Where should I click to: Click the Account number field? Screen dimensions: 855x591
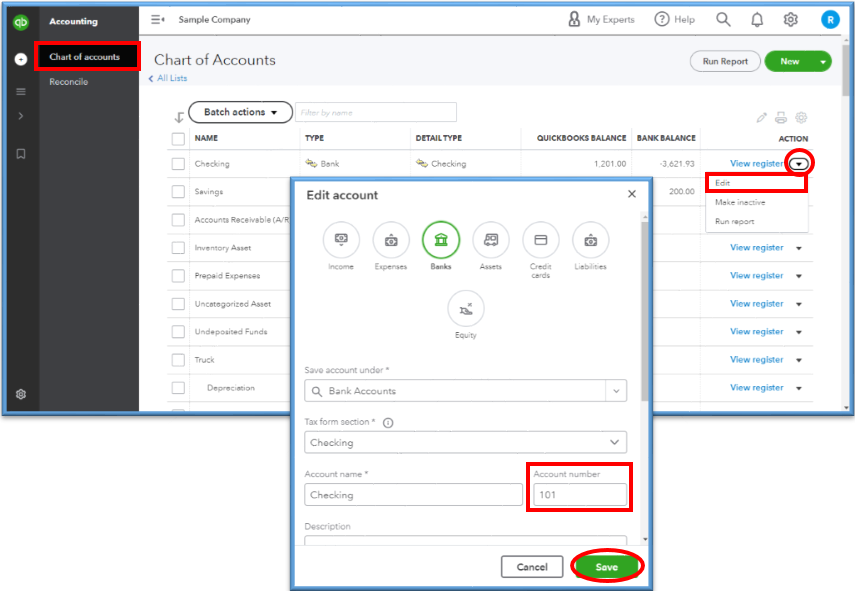click(580, 494)
